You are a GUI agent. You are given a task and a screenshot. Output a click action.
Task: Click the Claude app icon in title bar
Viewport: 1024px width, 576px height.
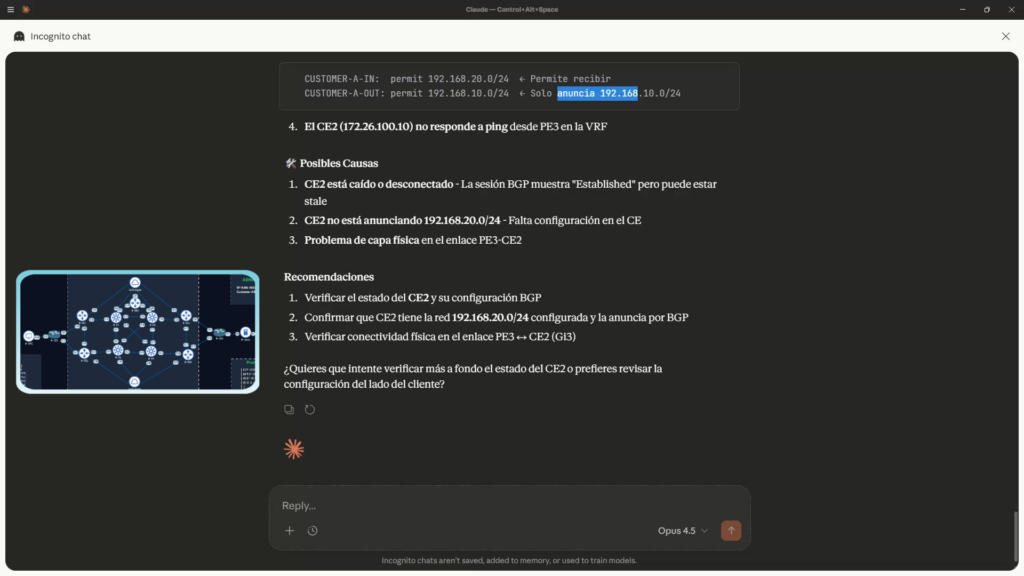26,9
